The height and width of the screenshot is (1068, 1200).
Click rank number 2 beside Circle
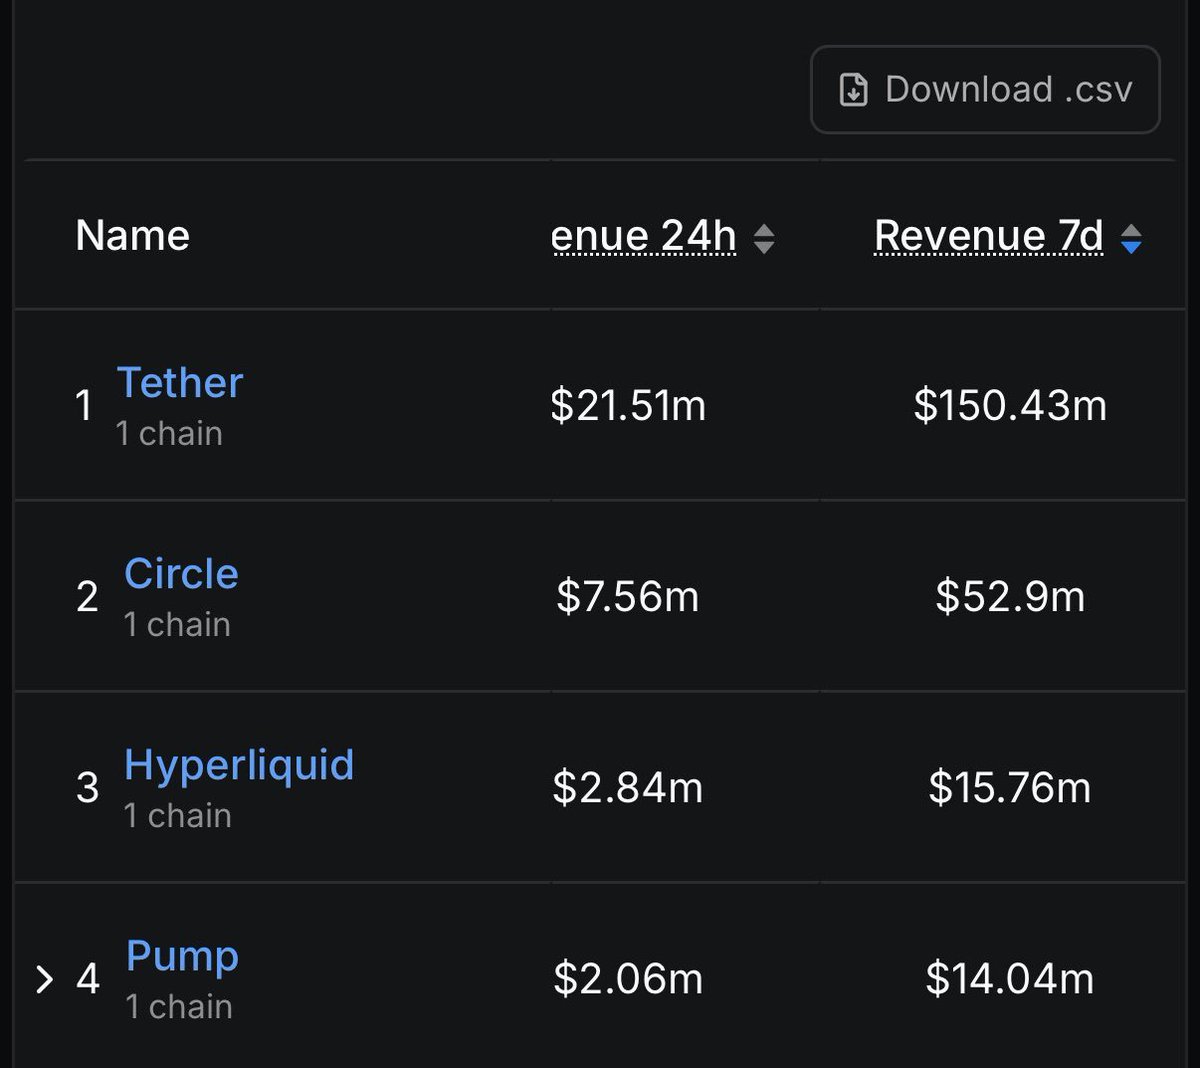pos(87,596)
